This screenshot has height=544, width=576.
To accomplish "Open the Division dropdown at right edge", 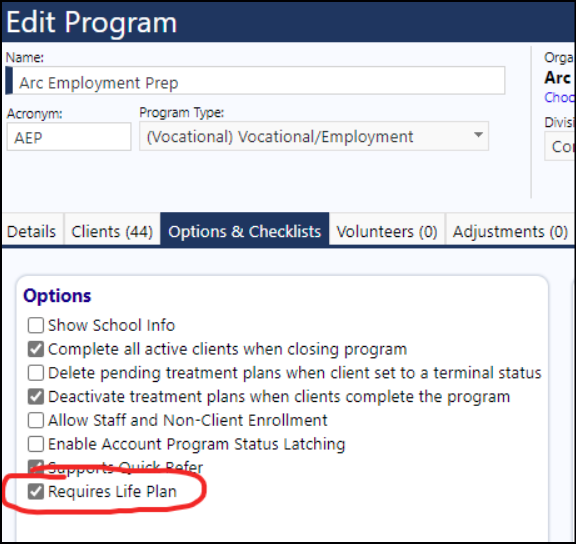I will (x=560, y=146).
